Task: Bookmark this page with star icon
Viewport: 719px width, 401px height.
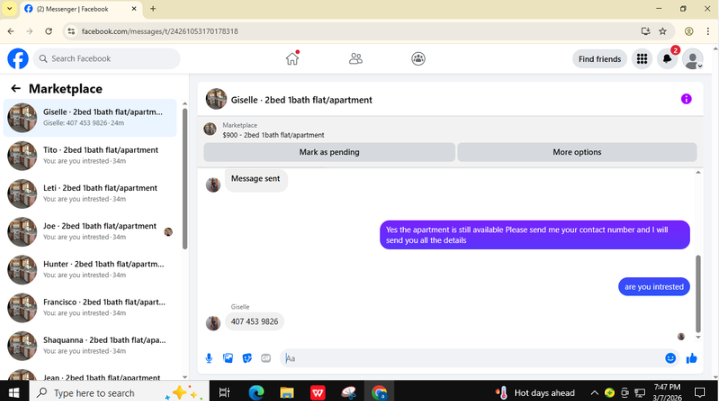Action: pos(663,31)
